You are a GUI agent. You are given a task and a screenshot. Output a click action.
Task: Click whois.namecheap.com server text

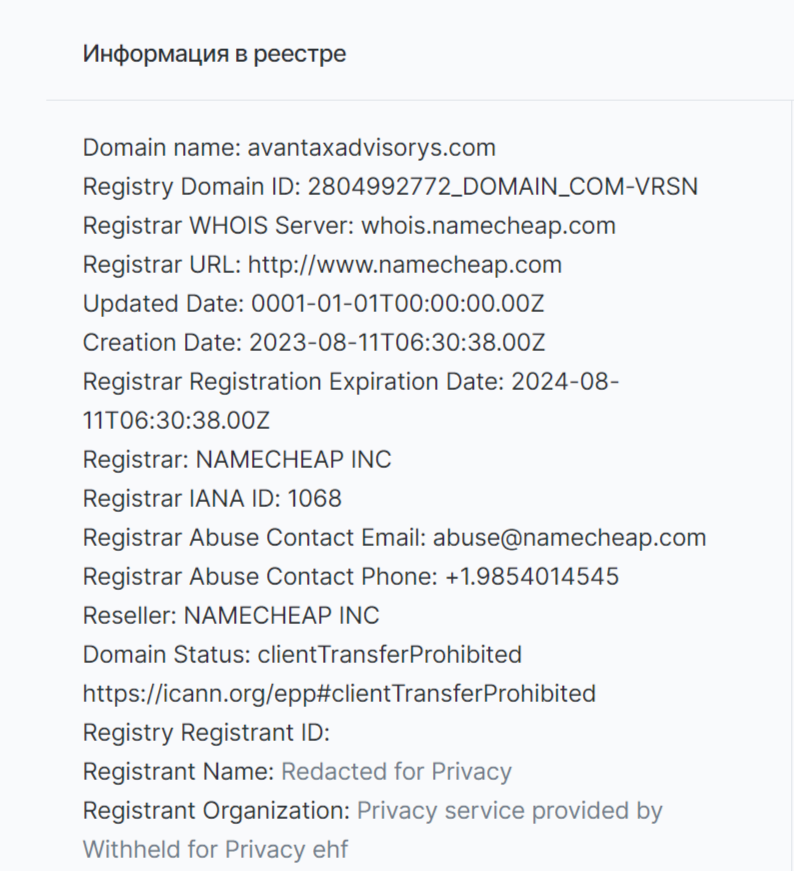pos(488,226)
